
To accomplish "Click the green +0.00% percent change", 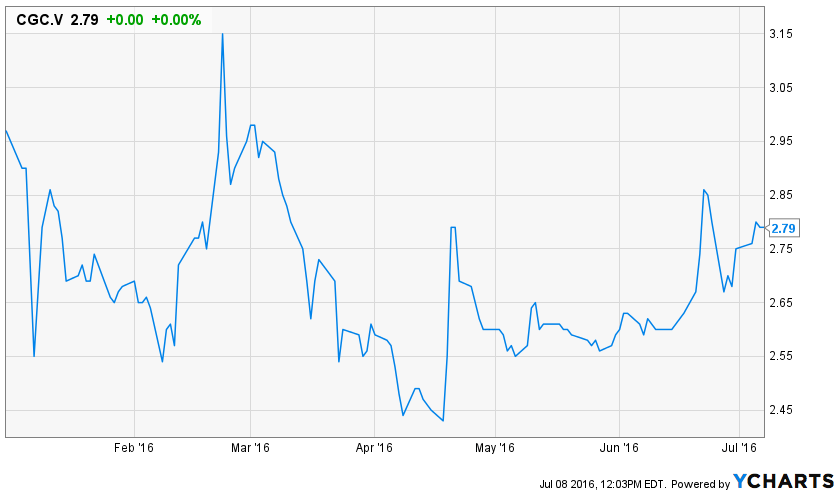I will coord(175,20).
